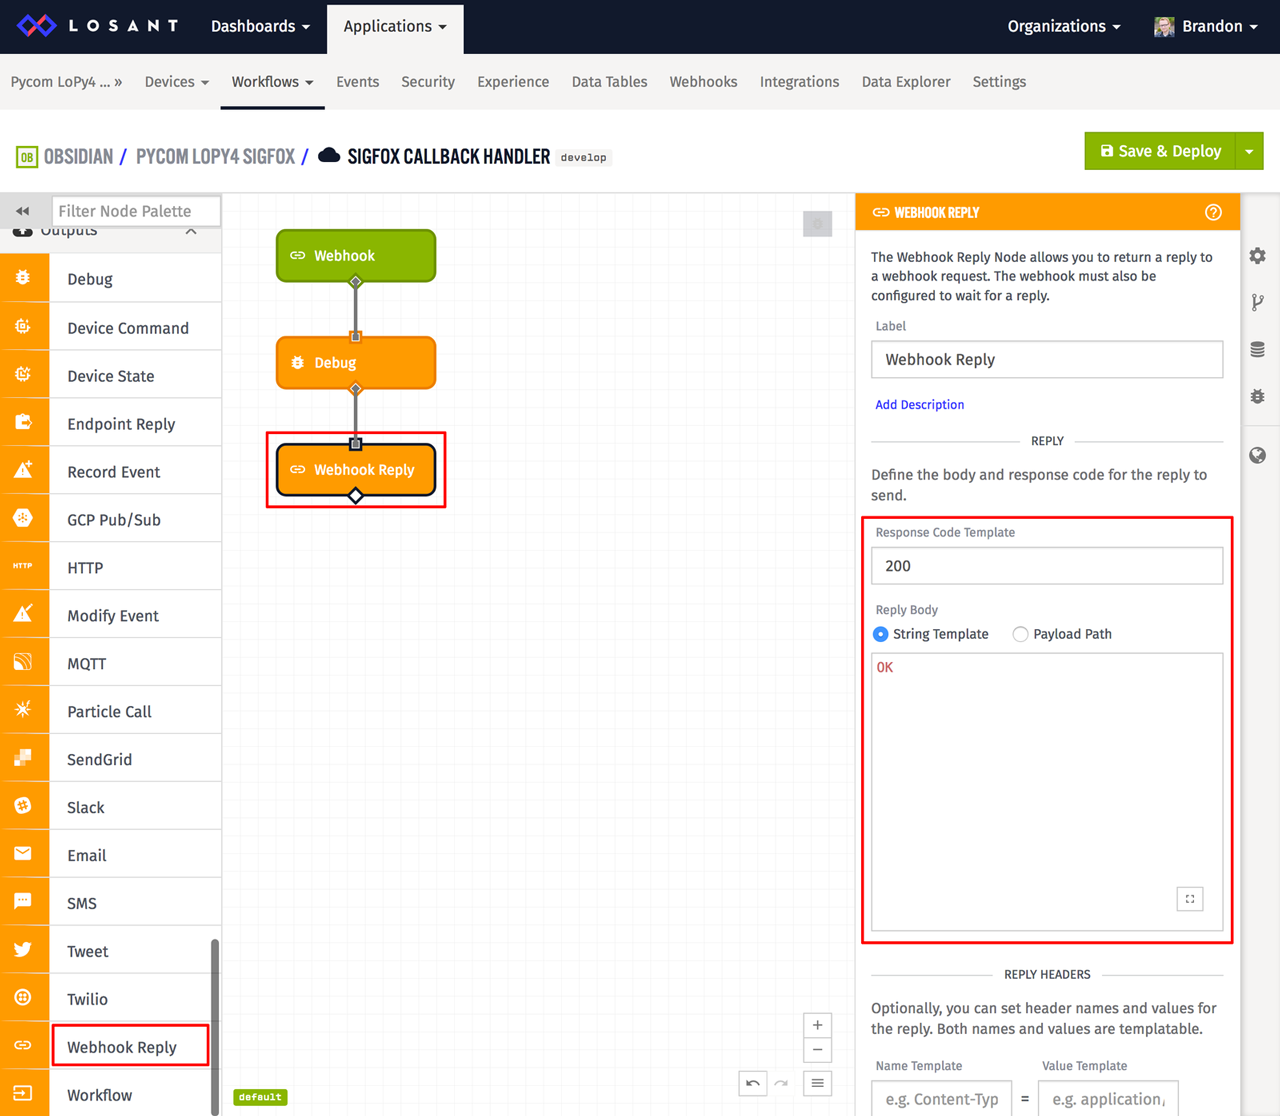Select the MQTT node palette icon
The height and width of the screenshot is (1116, 1280).
23,662
